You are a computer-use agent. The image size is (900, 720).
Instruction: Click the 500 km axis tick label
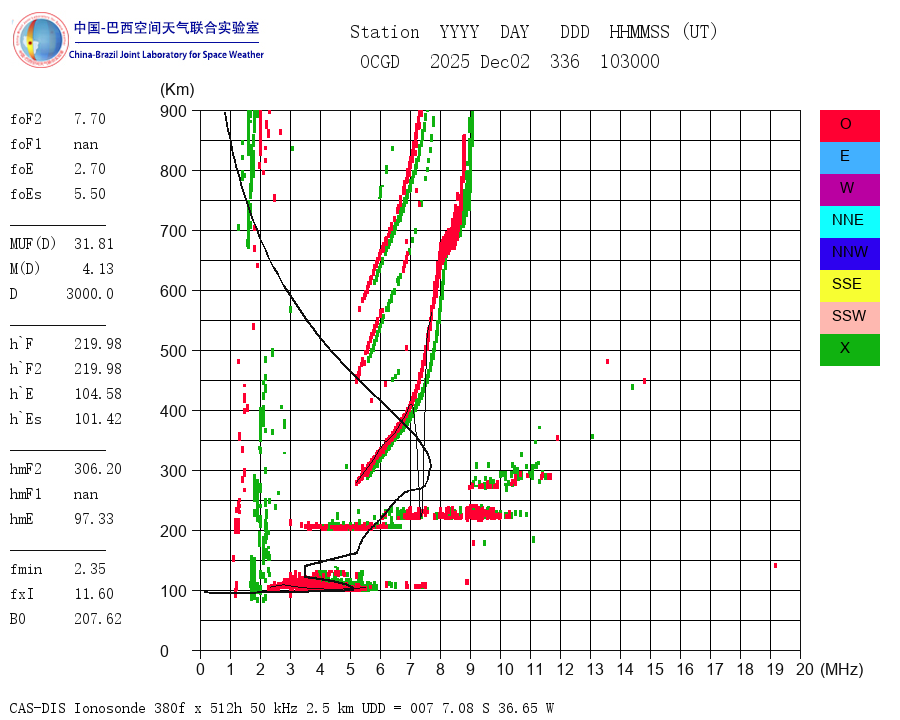173,351
